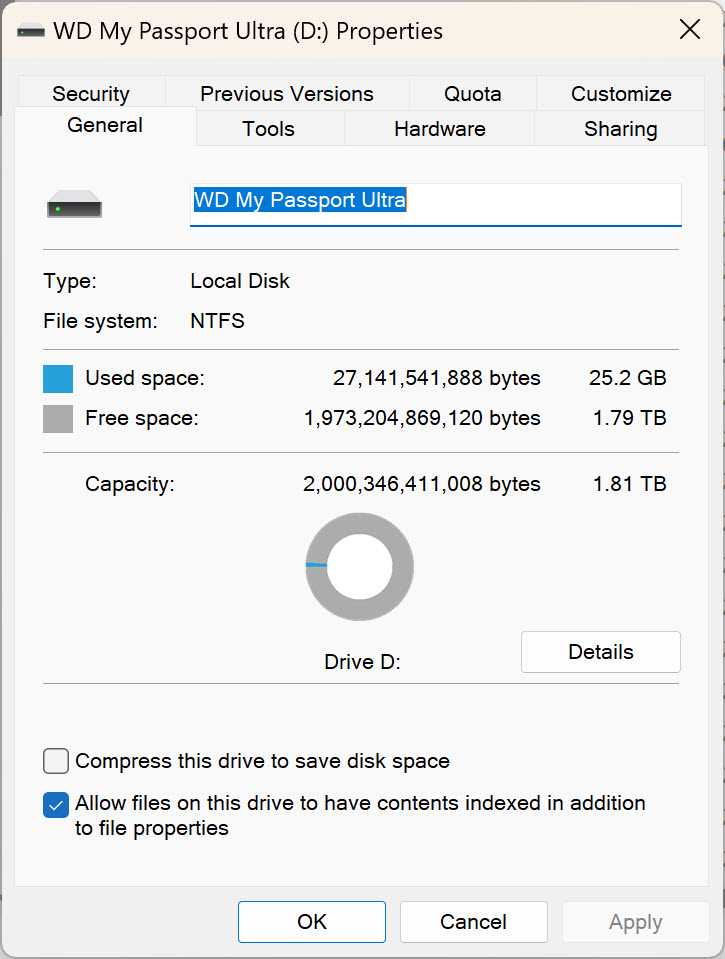Switch to the Hardware tab
This screenshot has width=725, height=959.
click(440, 128)
